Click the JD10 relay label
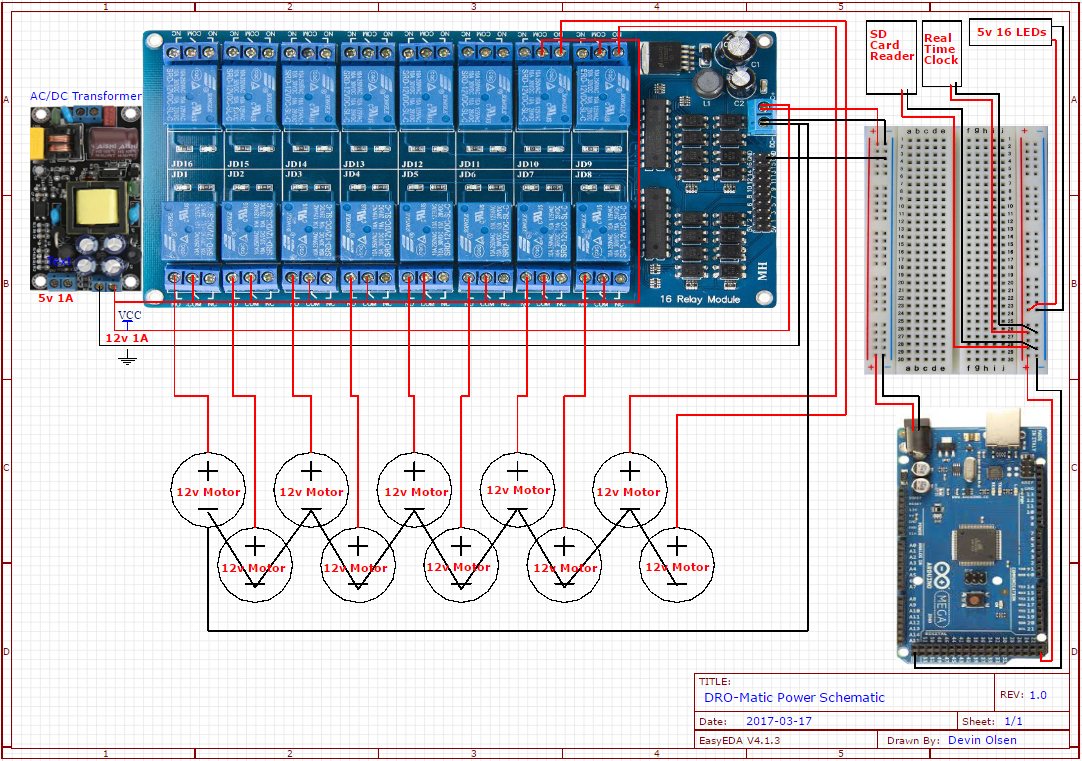The width and height of the screenshot is (1082, 761). tap(528, 164)
